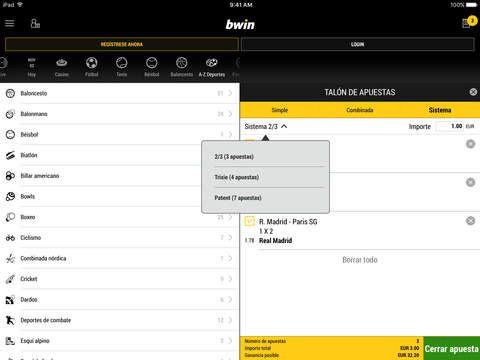Screen dimensions: 480x360
Task: Open the bet slip icon with badge
Action: coord(469,22)
